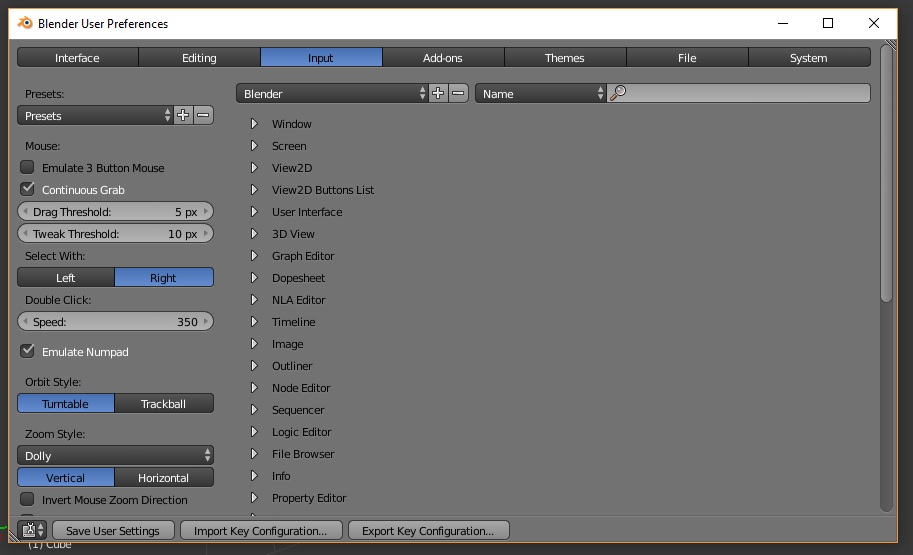
Task: Switch to the Input tab
Action: (321, 58)
